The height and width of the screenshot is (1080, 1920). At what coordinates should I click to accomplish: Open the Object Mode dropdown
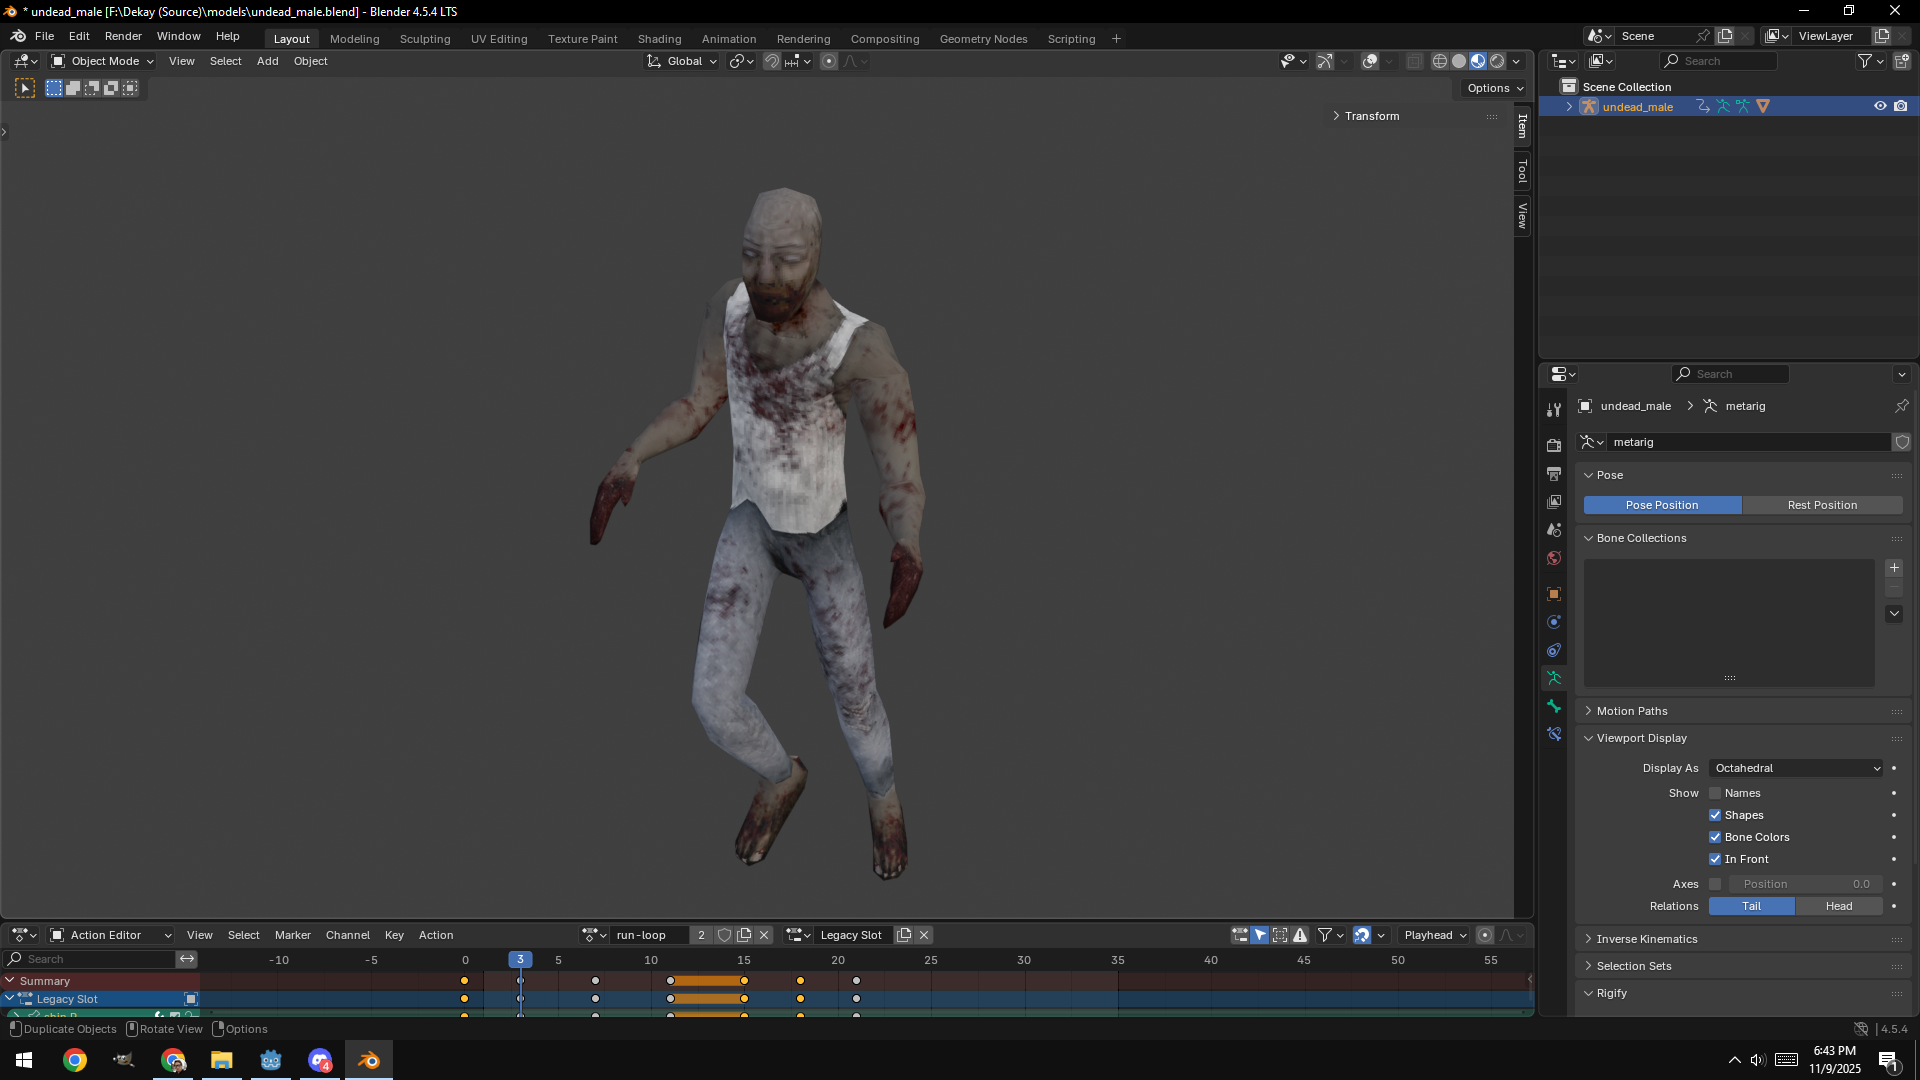[103, 61]
